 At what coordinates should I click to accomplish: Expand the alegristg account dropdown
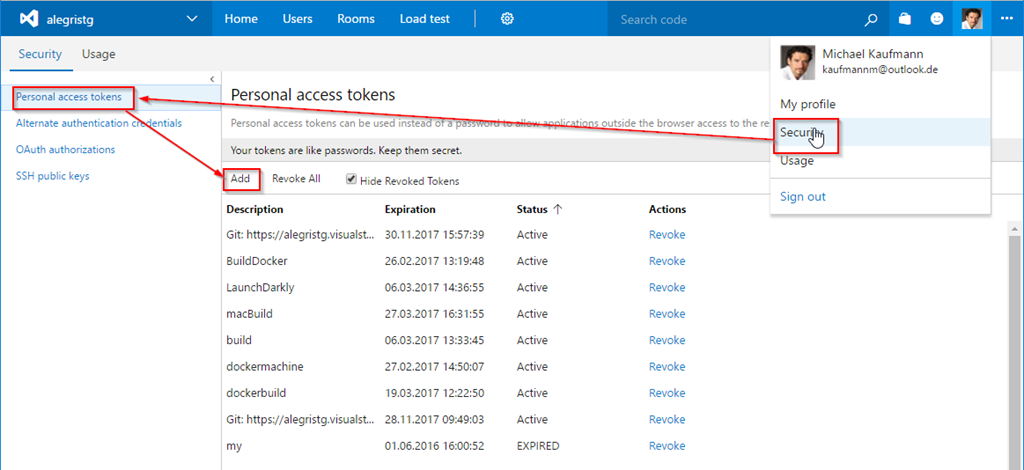pos(192,19)
